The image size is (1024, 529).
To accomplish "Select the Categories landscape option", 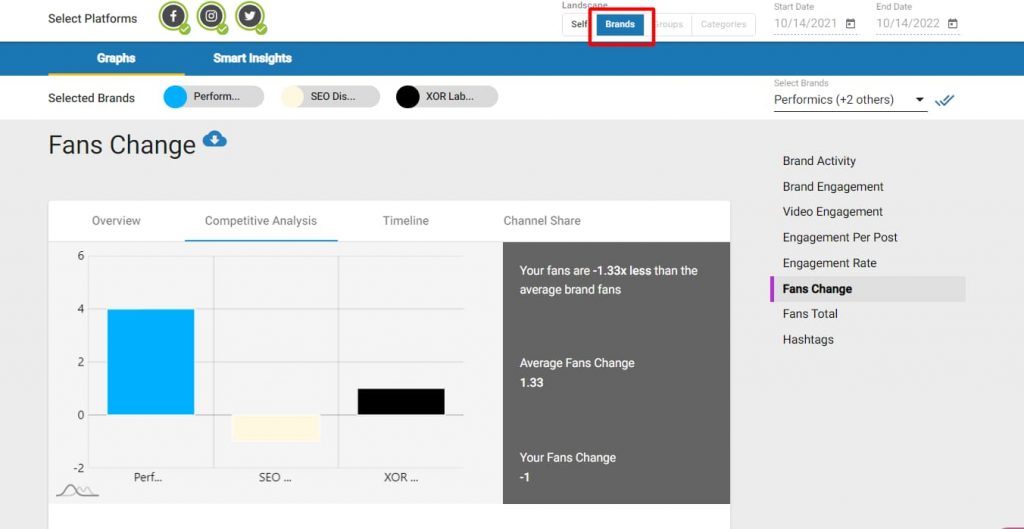I will [x=723, y=24].
